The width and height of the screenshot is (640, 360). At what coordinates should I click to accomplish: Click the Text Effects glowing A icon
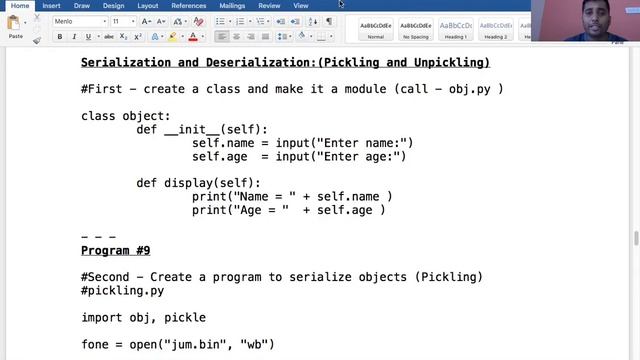coord(155,37)
